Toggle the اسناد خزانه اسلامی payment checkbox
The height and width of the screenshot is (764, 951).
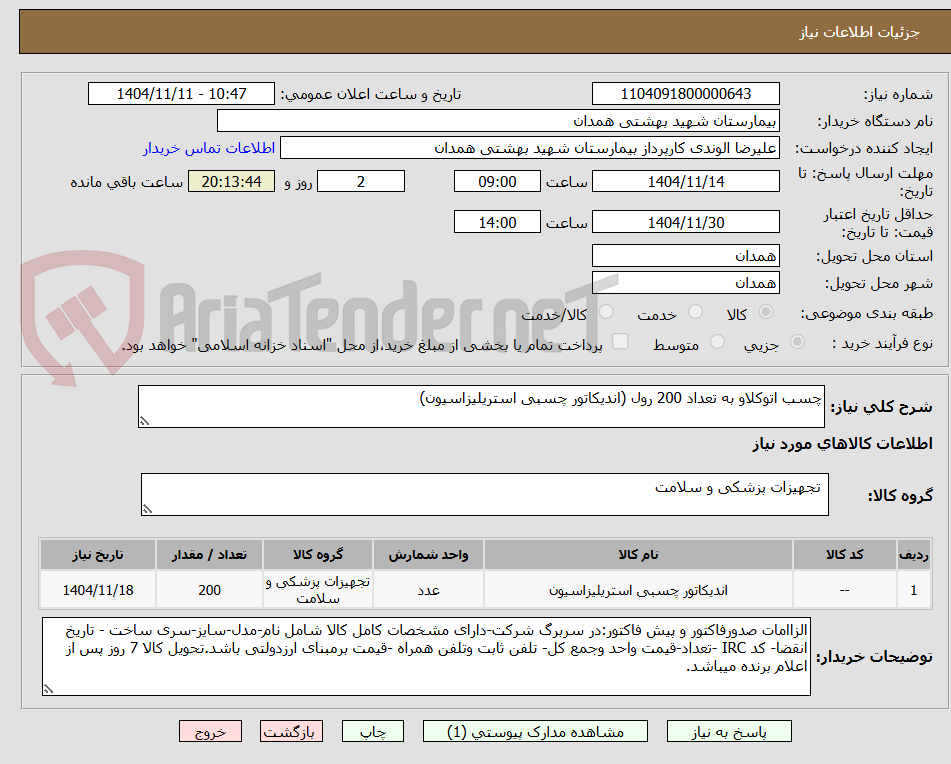click(620, 341)
